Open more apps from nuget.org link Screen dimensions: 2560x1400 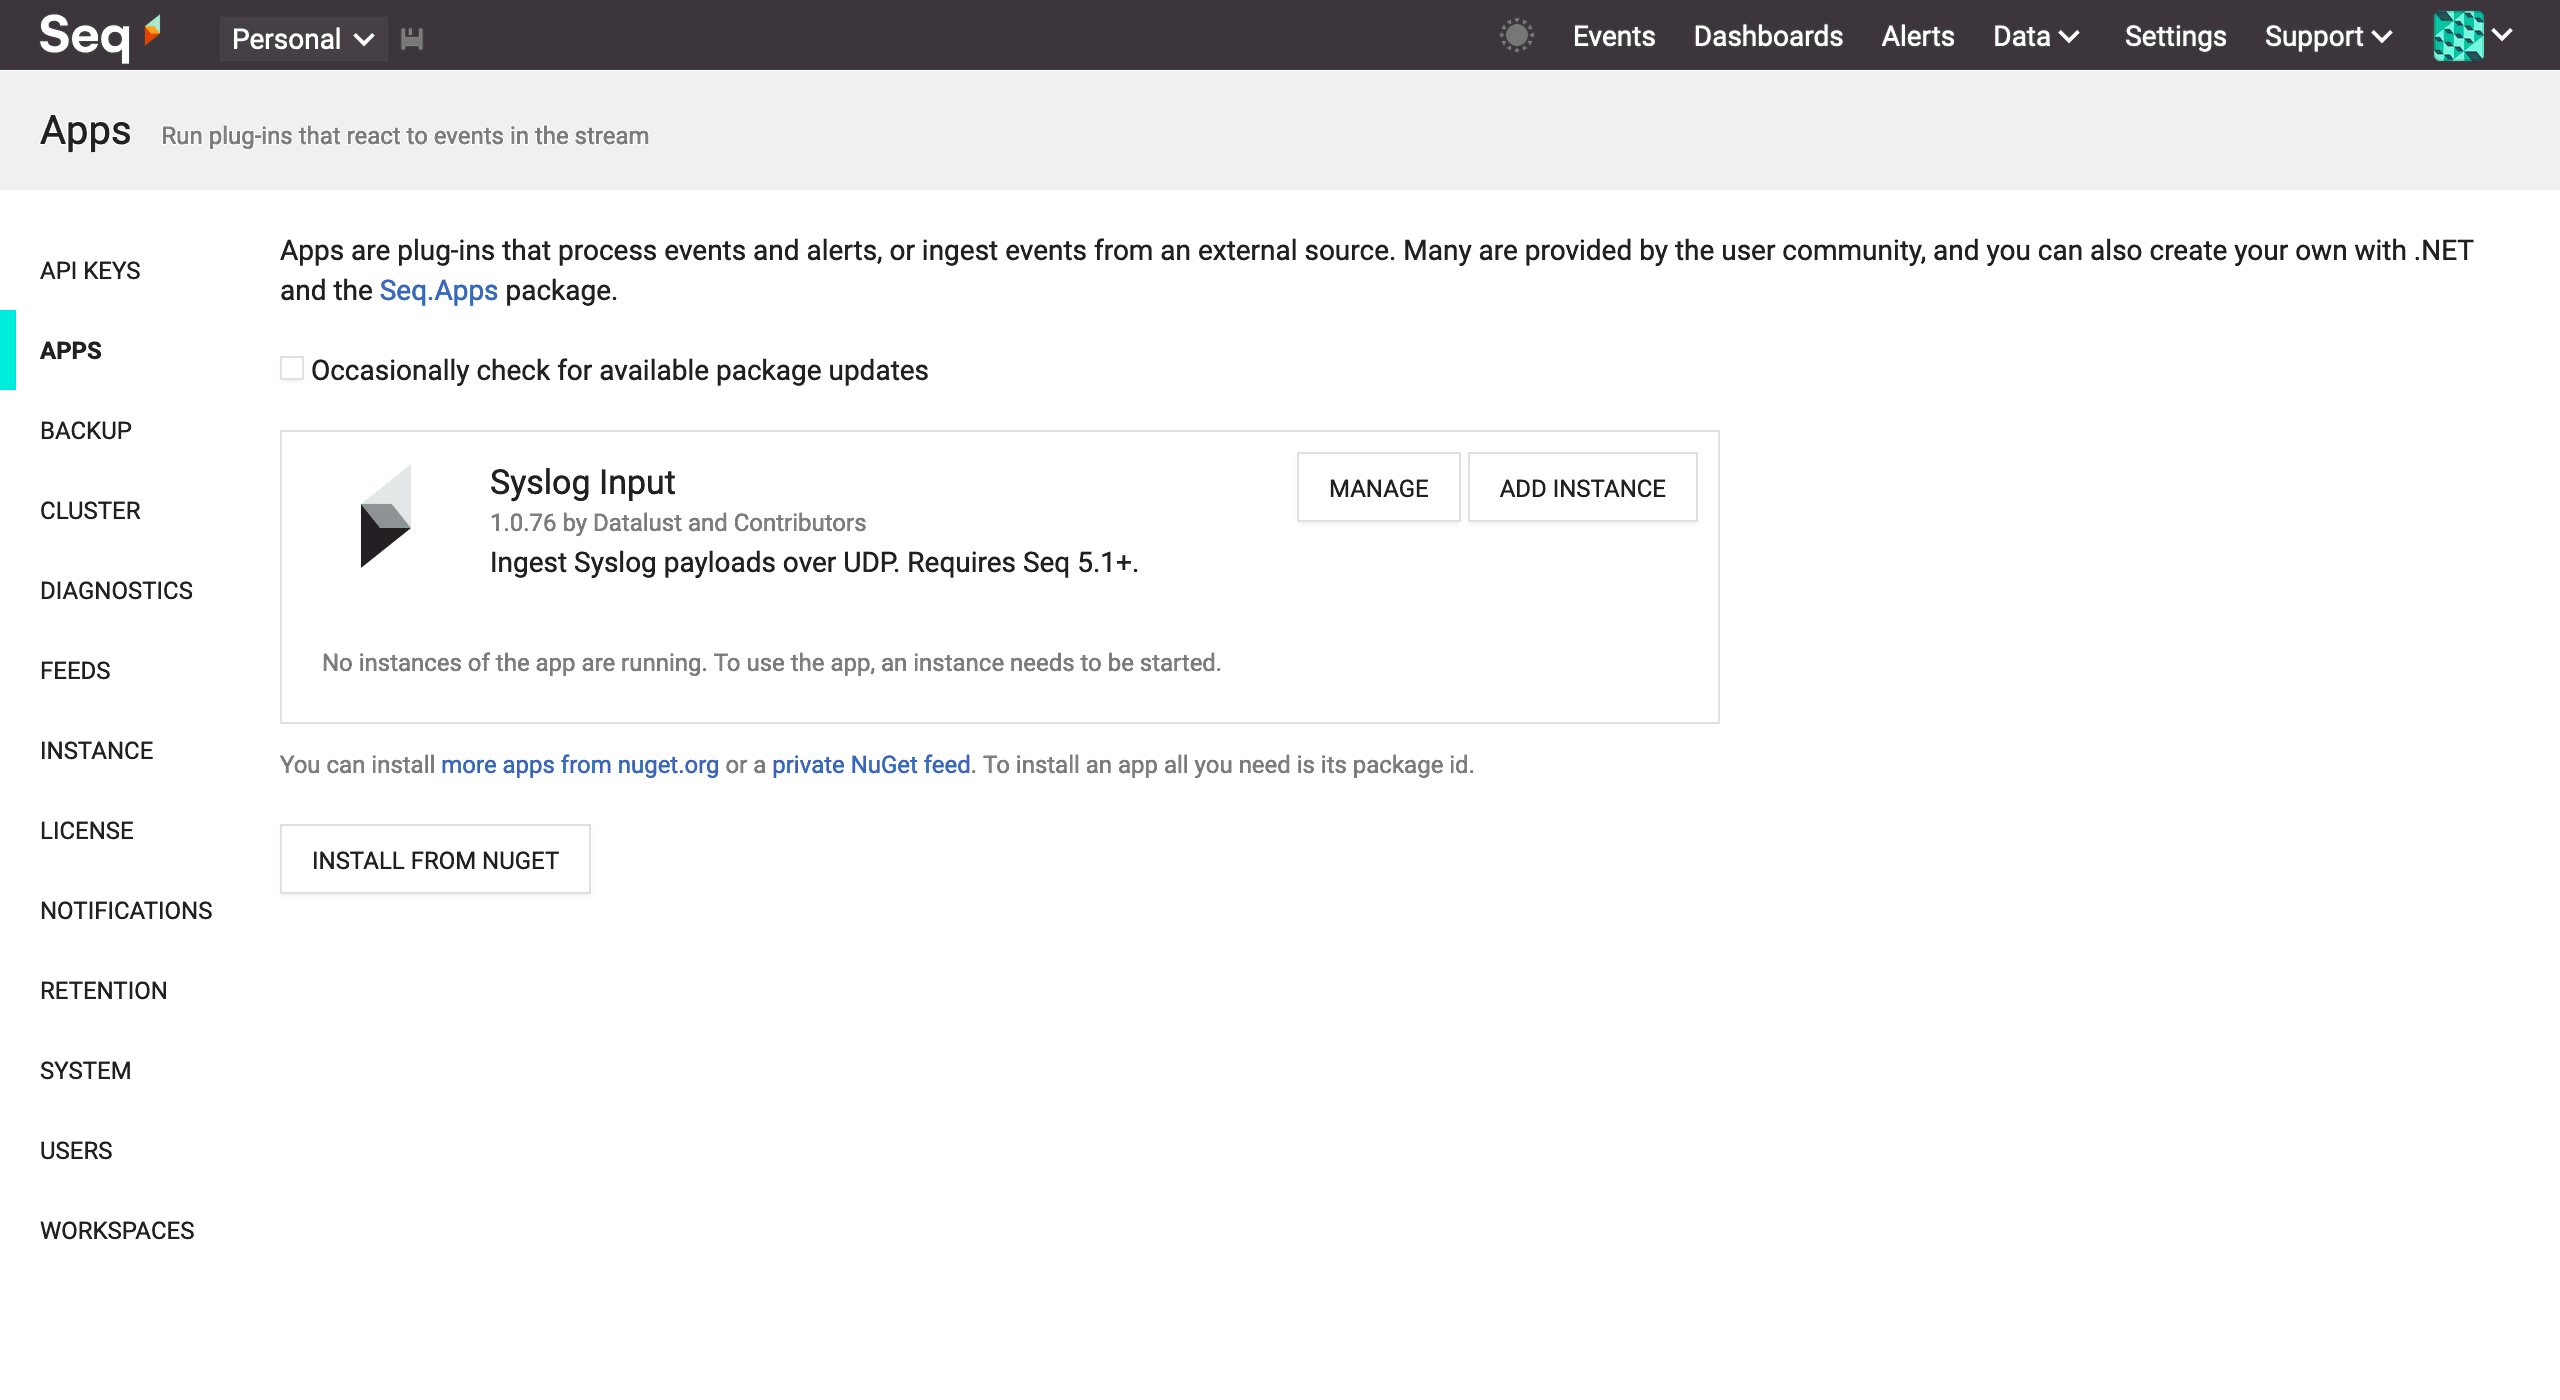coord(580,764)
